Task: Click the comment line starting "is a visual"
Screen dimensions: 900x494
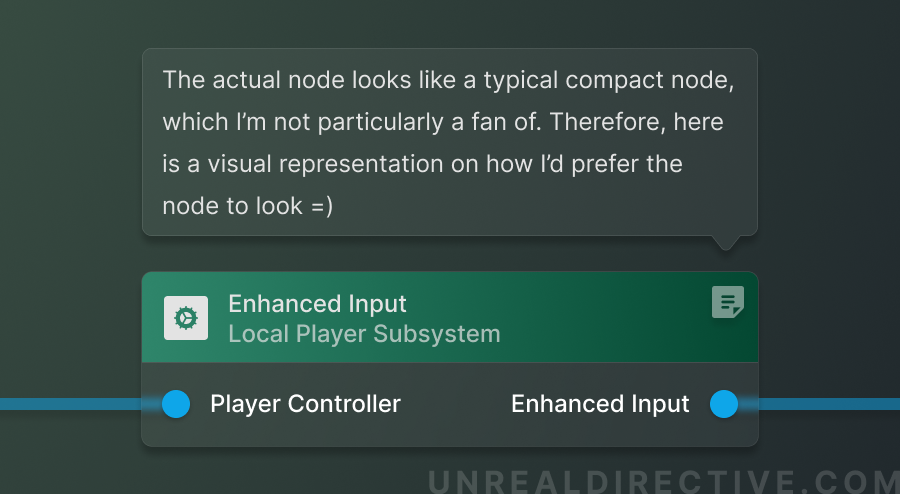Action: 422,164
